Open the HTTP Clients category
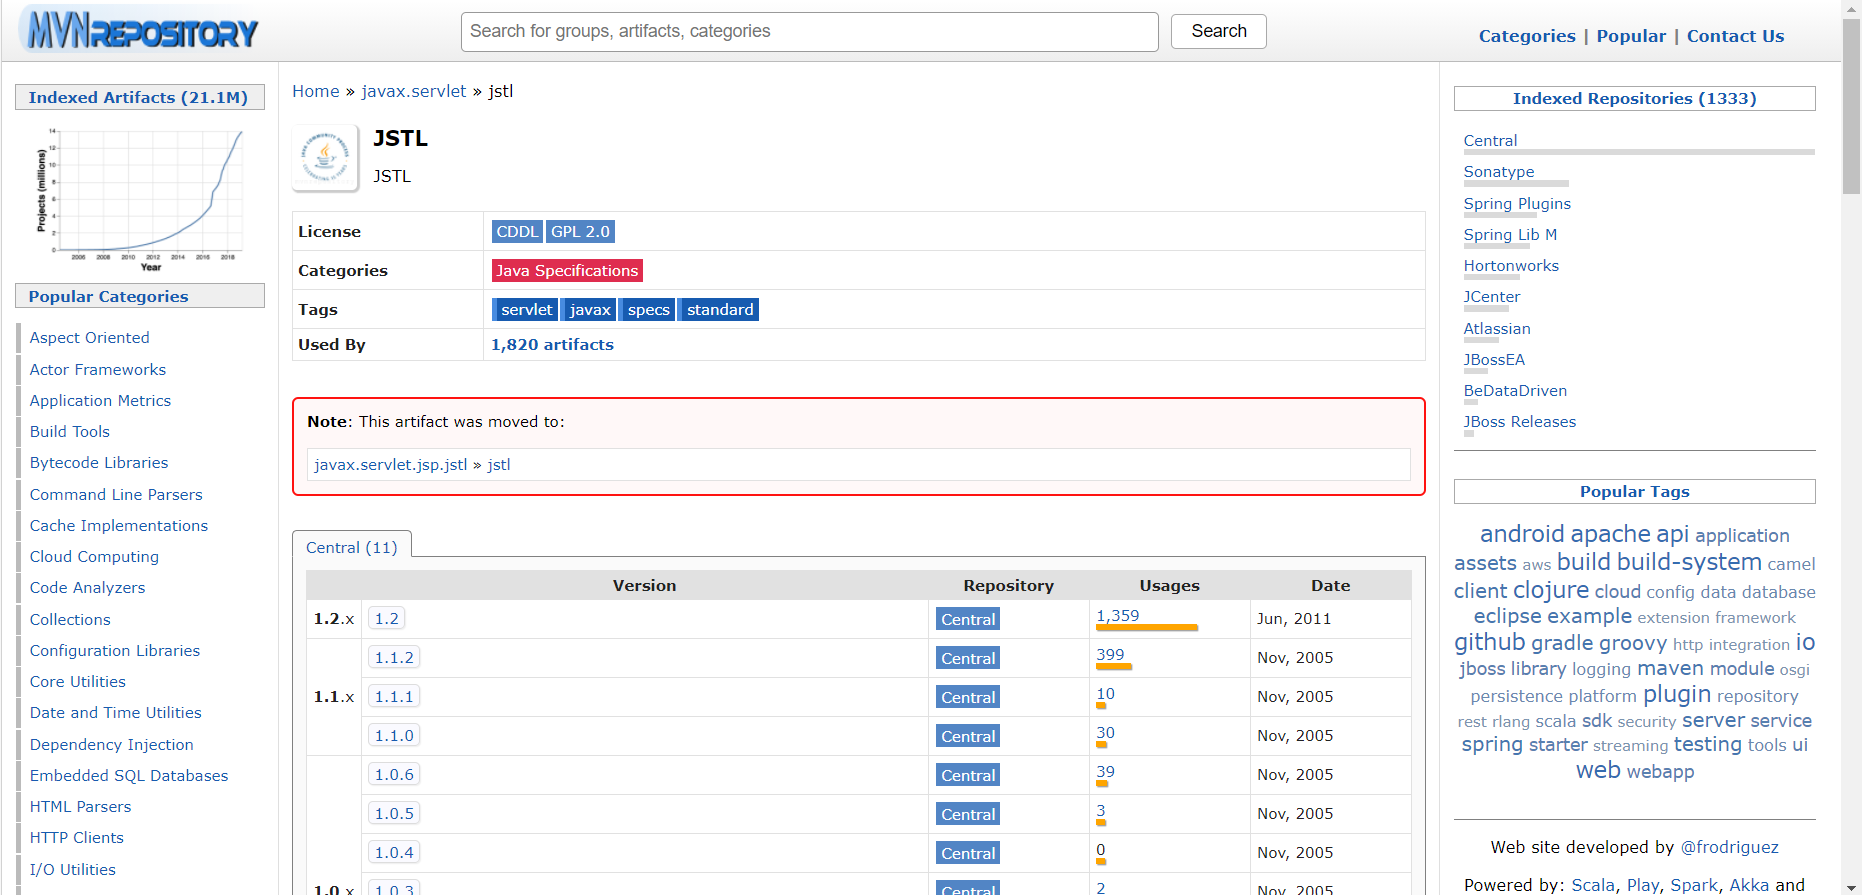1862x895 pixels. [x=77, y=837]
